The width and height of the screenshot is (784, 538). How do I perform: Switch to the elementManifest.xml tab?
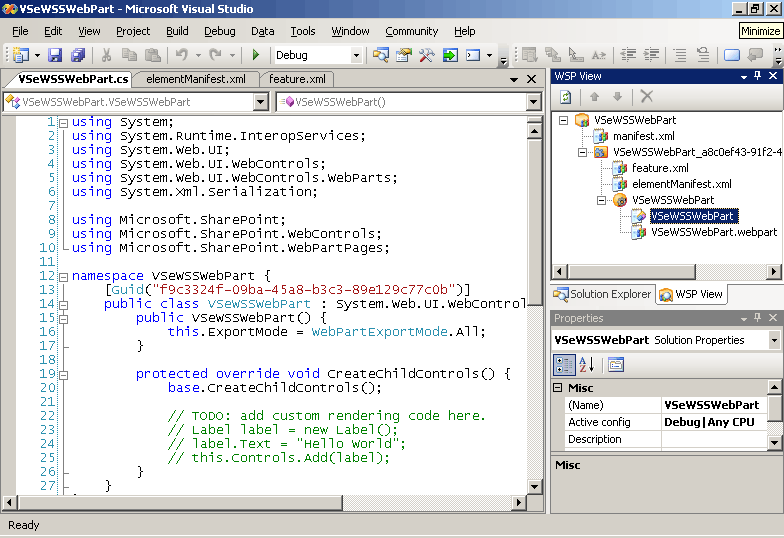pyautogui.click(x=196, y=79)
